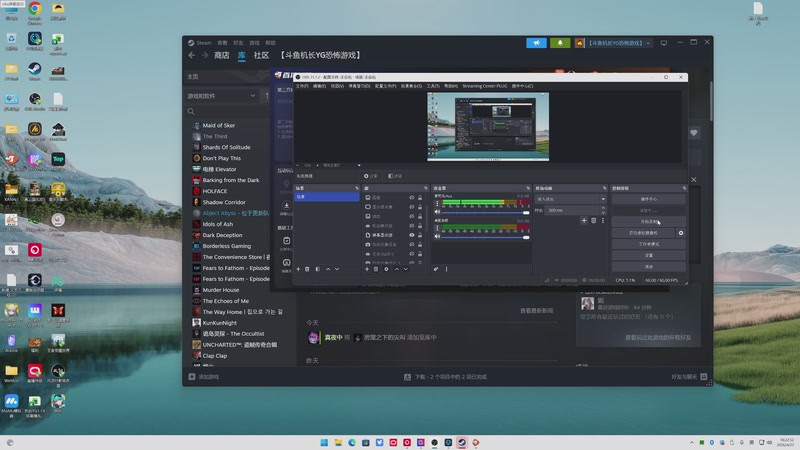Open OBS 工具(T) menu
The image size is (800, 450).
tap(433, 86)
